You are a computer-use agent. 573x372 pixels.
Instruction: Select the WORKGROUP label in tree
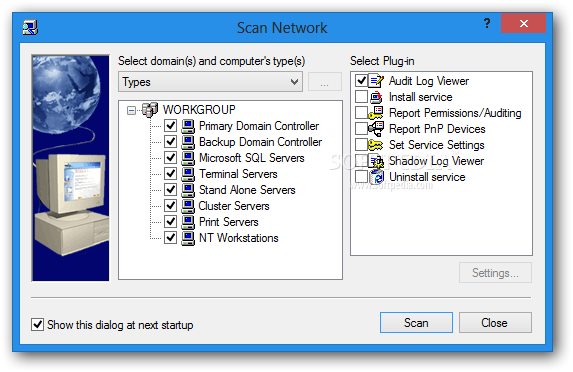[x=199, y=110]
